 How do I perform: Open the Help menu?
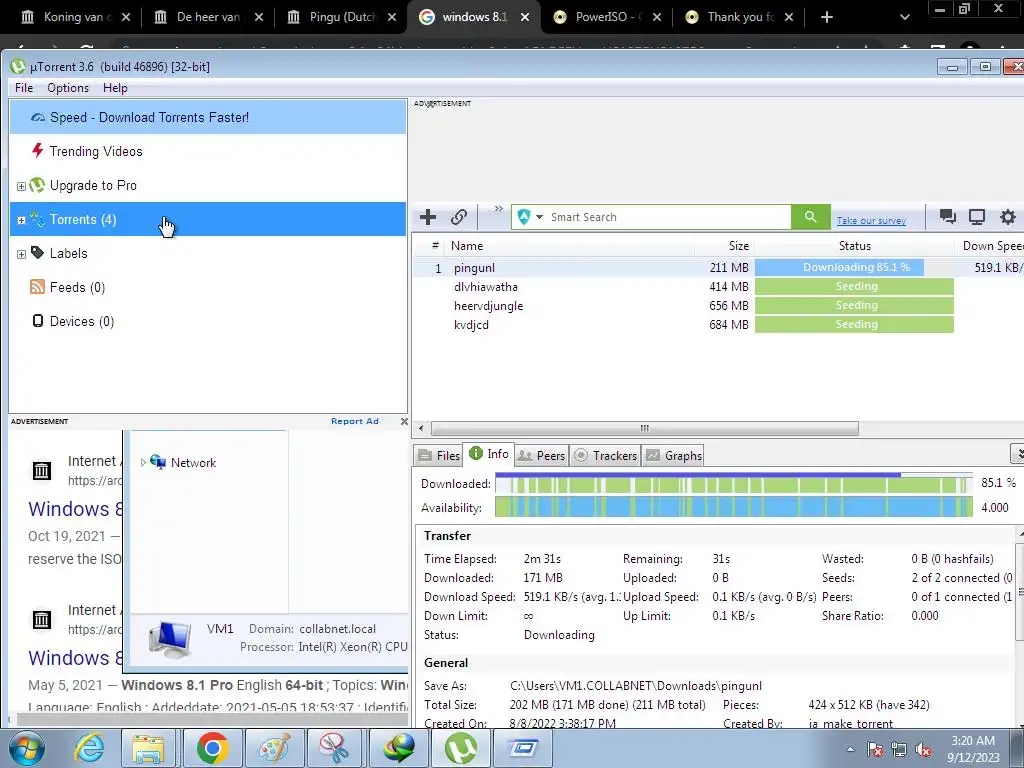tap(115, 88)
